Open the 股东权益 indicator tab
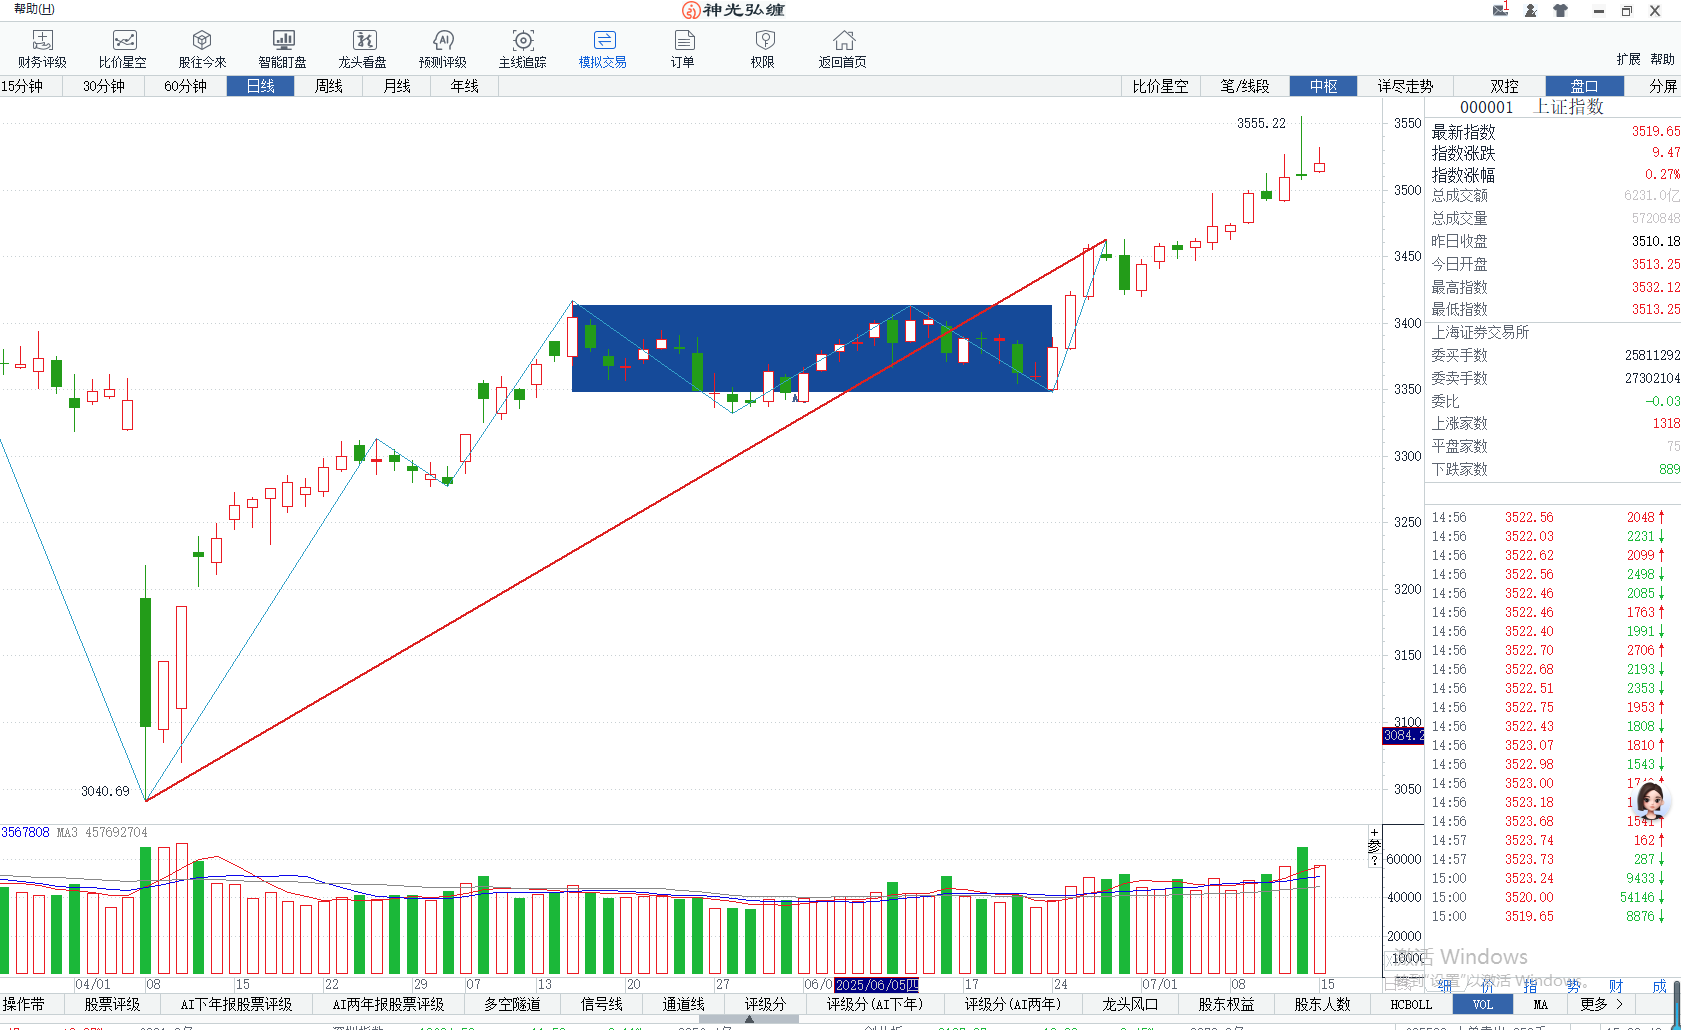This screenshot has width=1681, height=1030. 1226,1004
